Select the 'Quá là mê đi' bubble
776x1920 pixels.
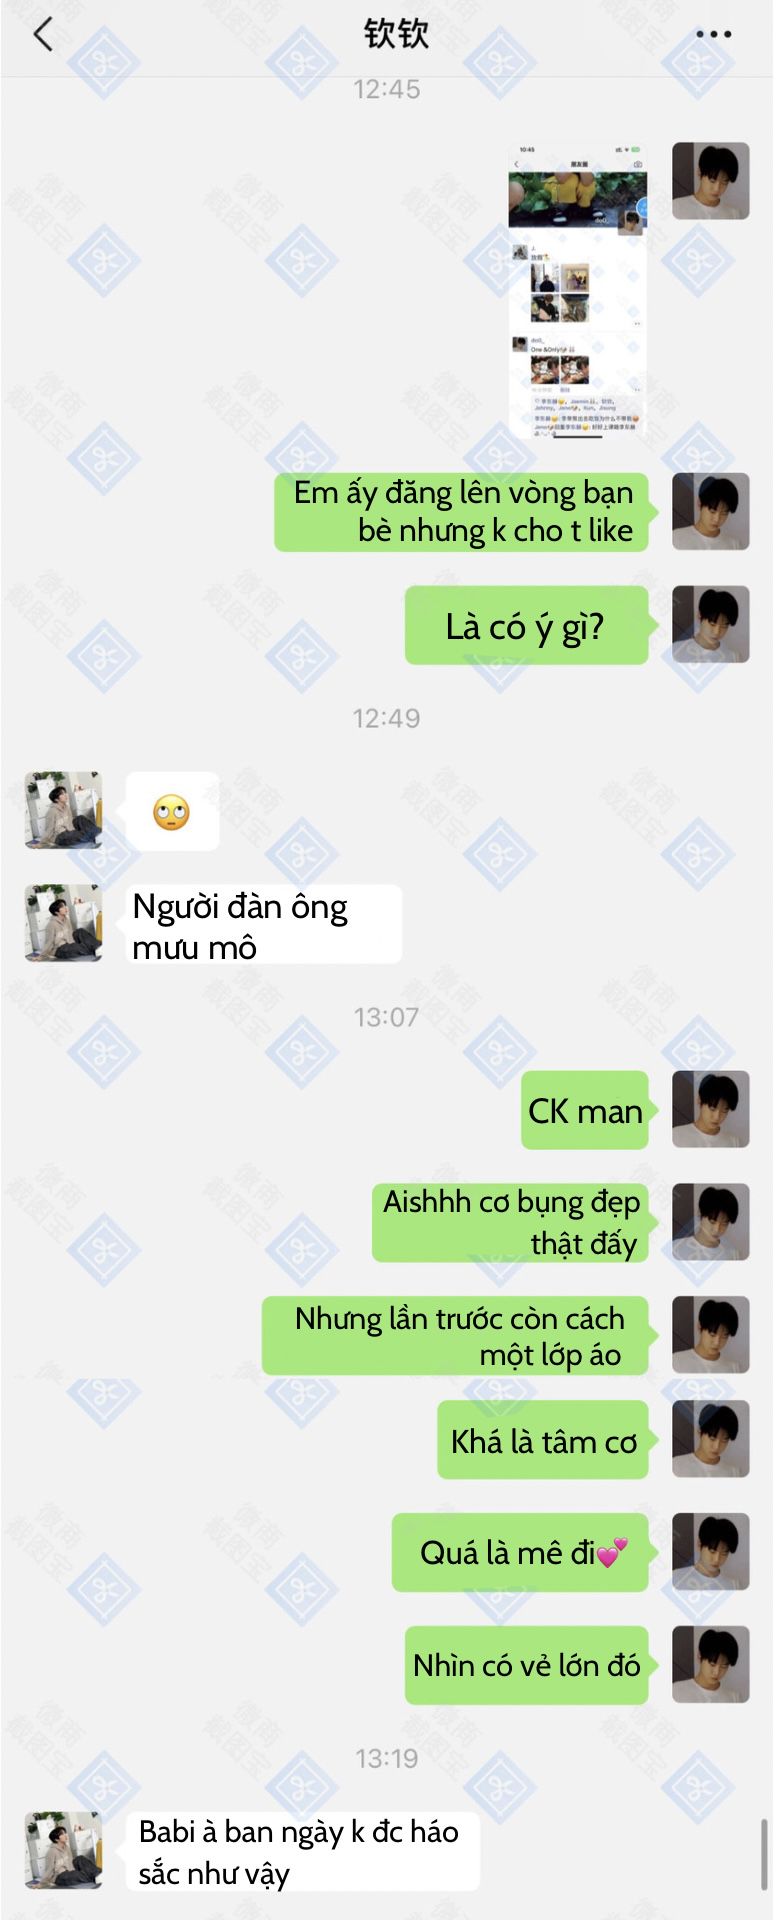[x=520, y=1552]
